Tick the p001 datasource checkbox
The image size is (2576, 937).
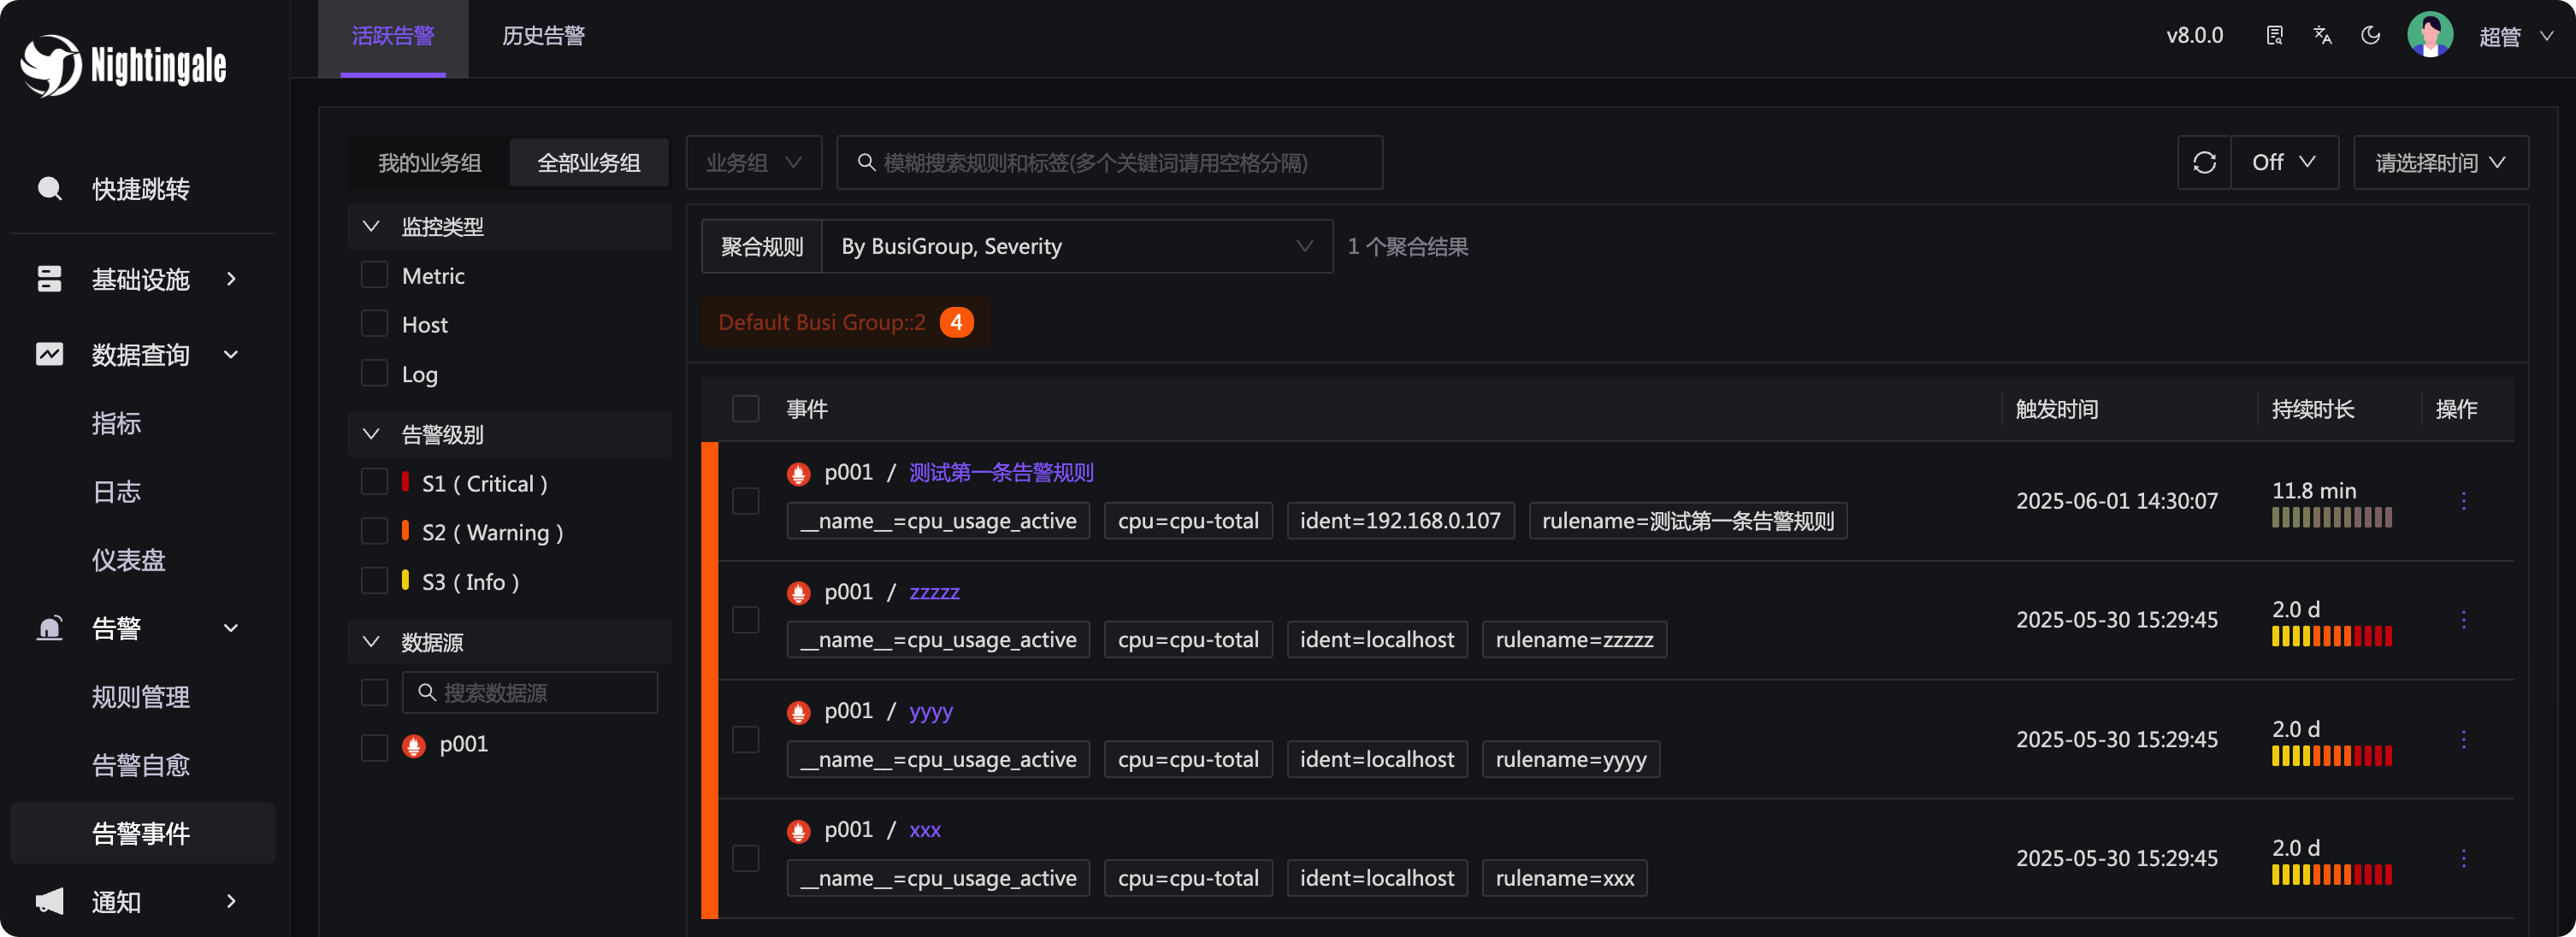point(374,746)
